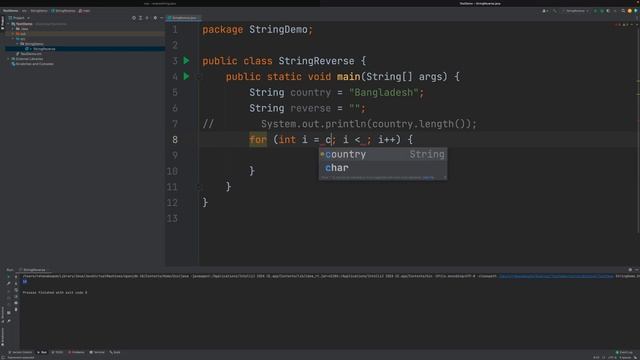Open the Problems tool window tab
Screen dimensions: 640x360
click(x=76, y=352)
